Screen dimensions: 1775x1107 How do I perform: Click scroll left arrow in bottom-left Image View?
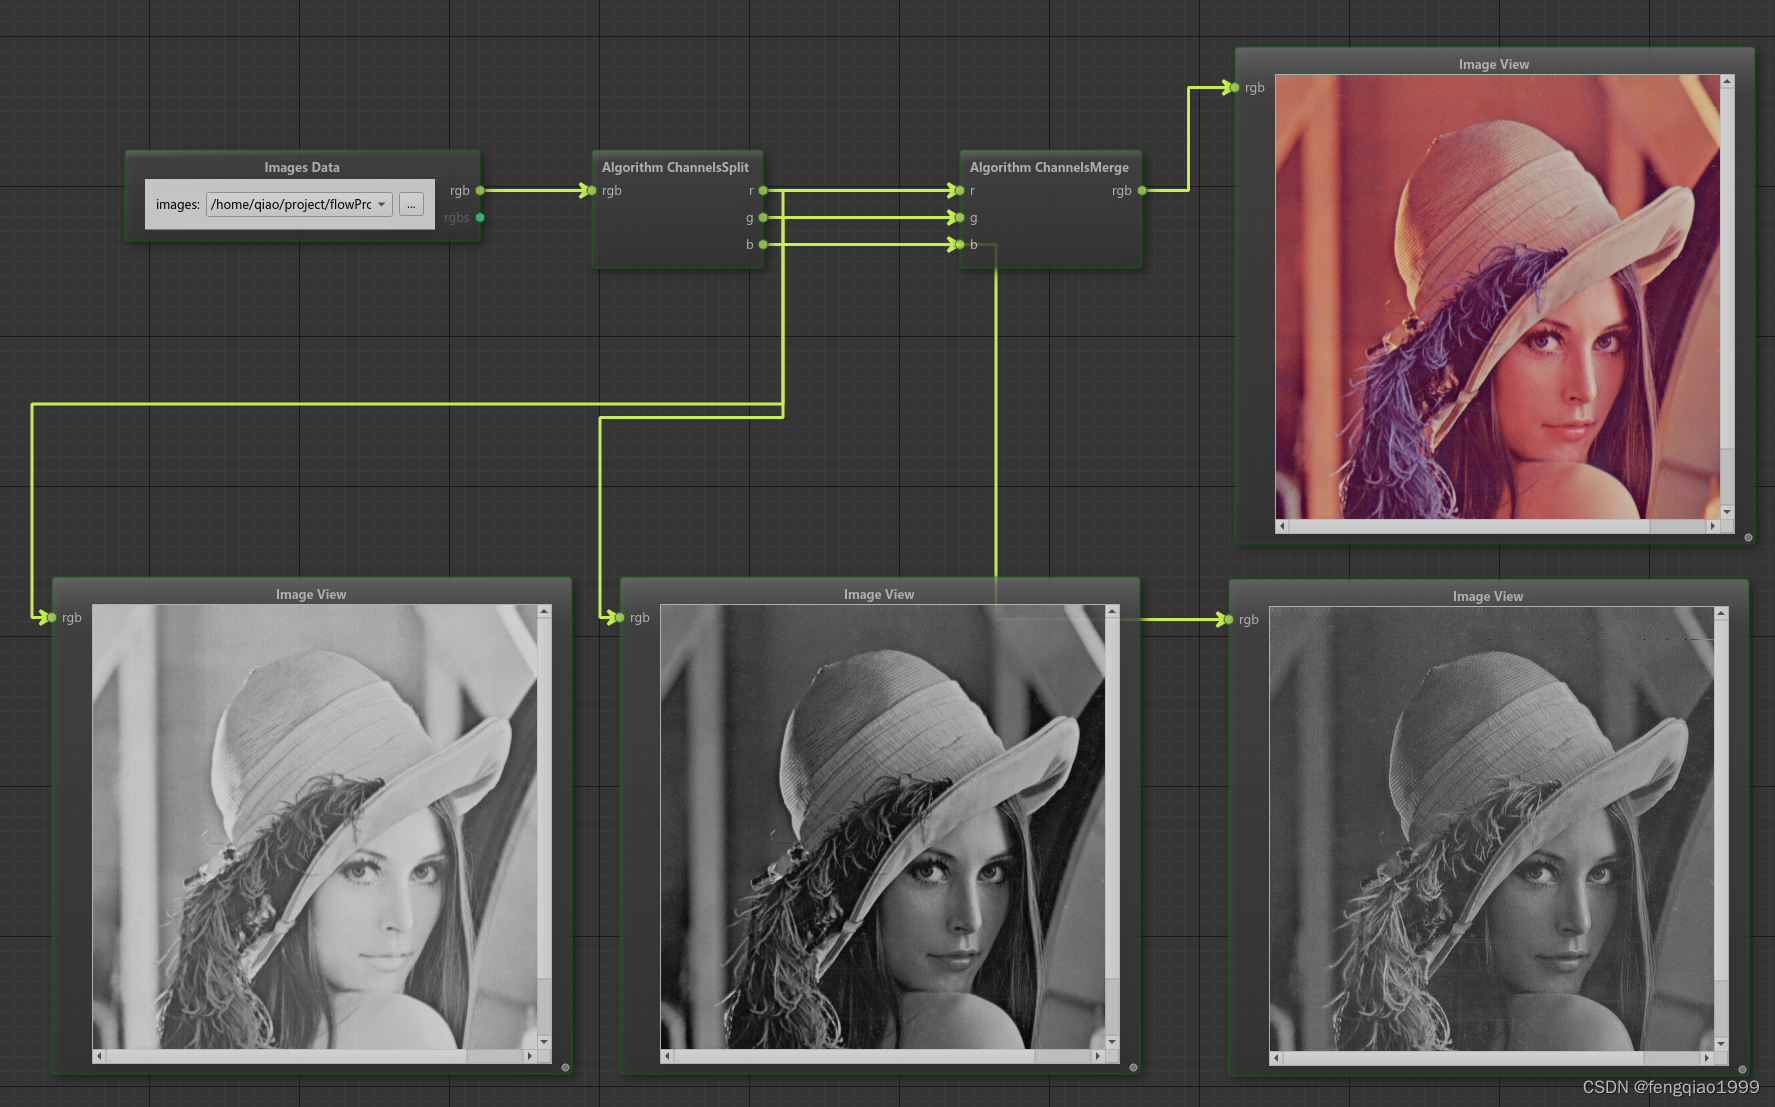[x=98, y=1056]
